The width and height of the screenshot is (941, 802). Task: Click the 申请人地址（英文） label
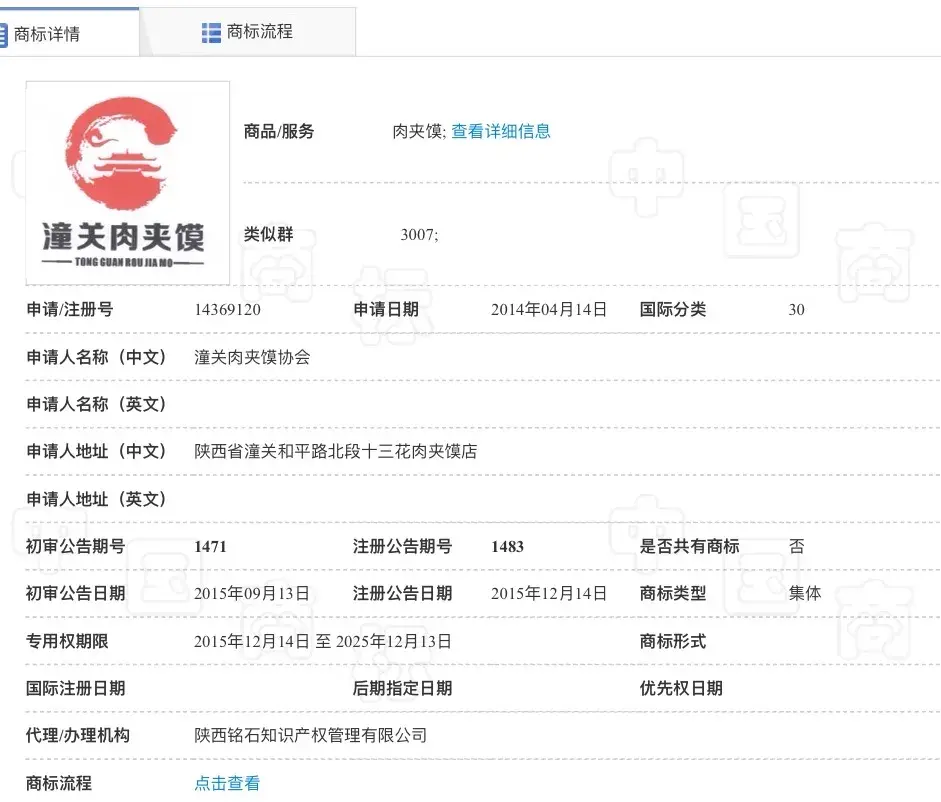pyautogui.click(x=97, y=499)
